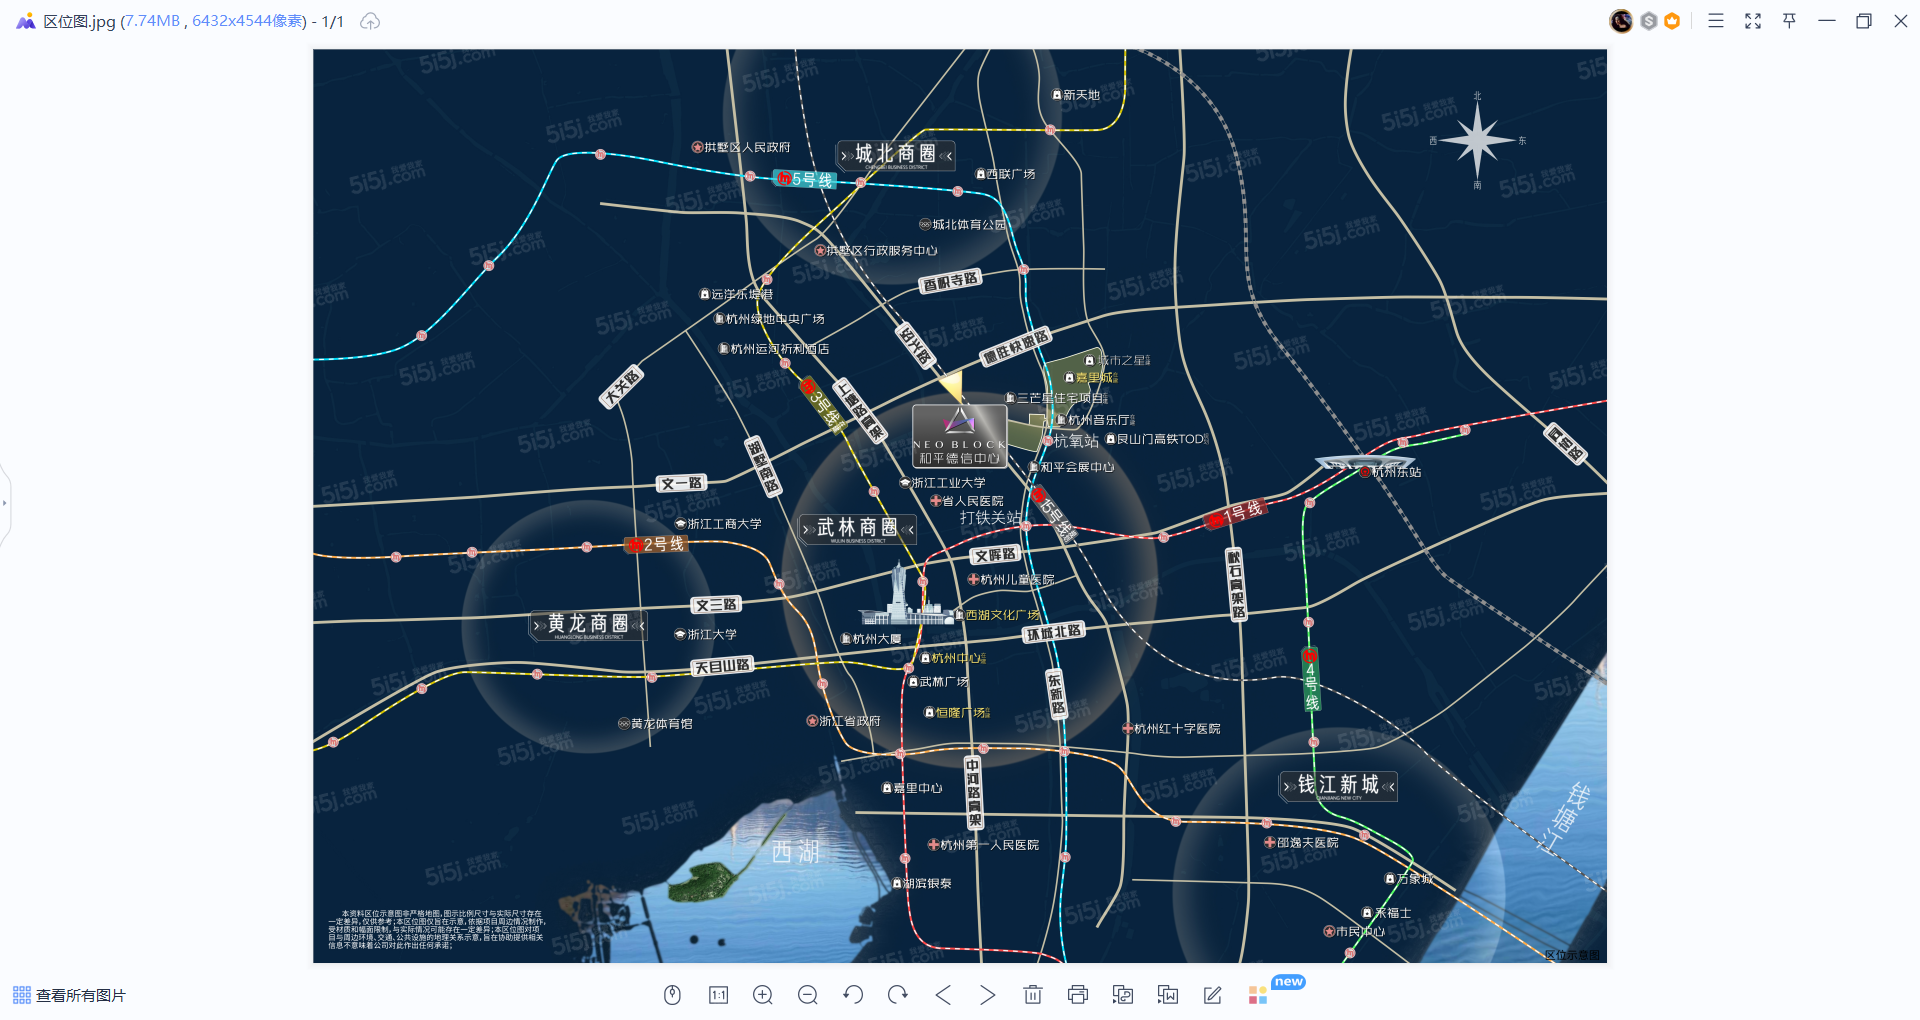Open 查看所有图片 to view all images
This screenshot has width=1920, height=1020.
point(80,995)
